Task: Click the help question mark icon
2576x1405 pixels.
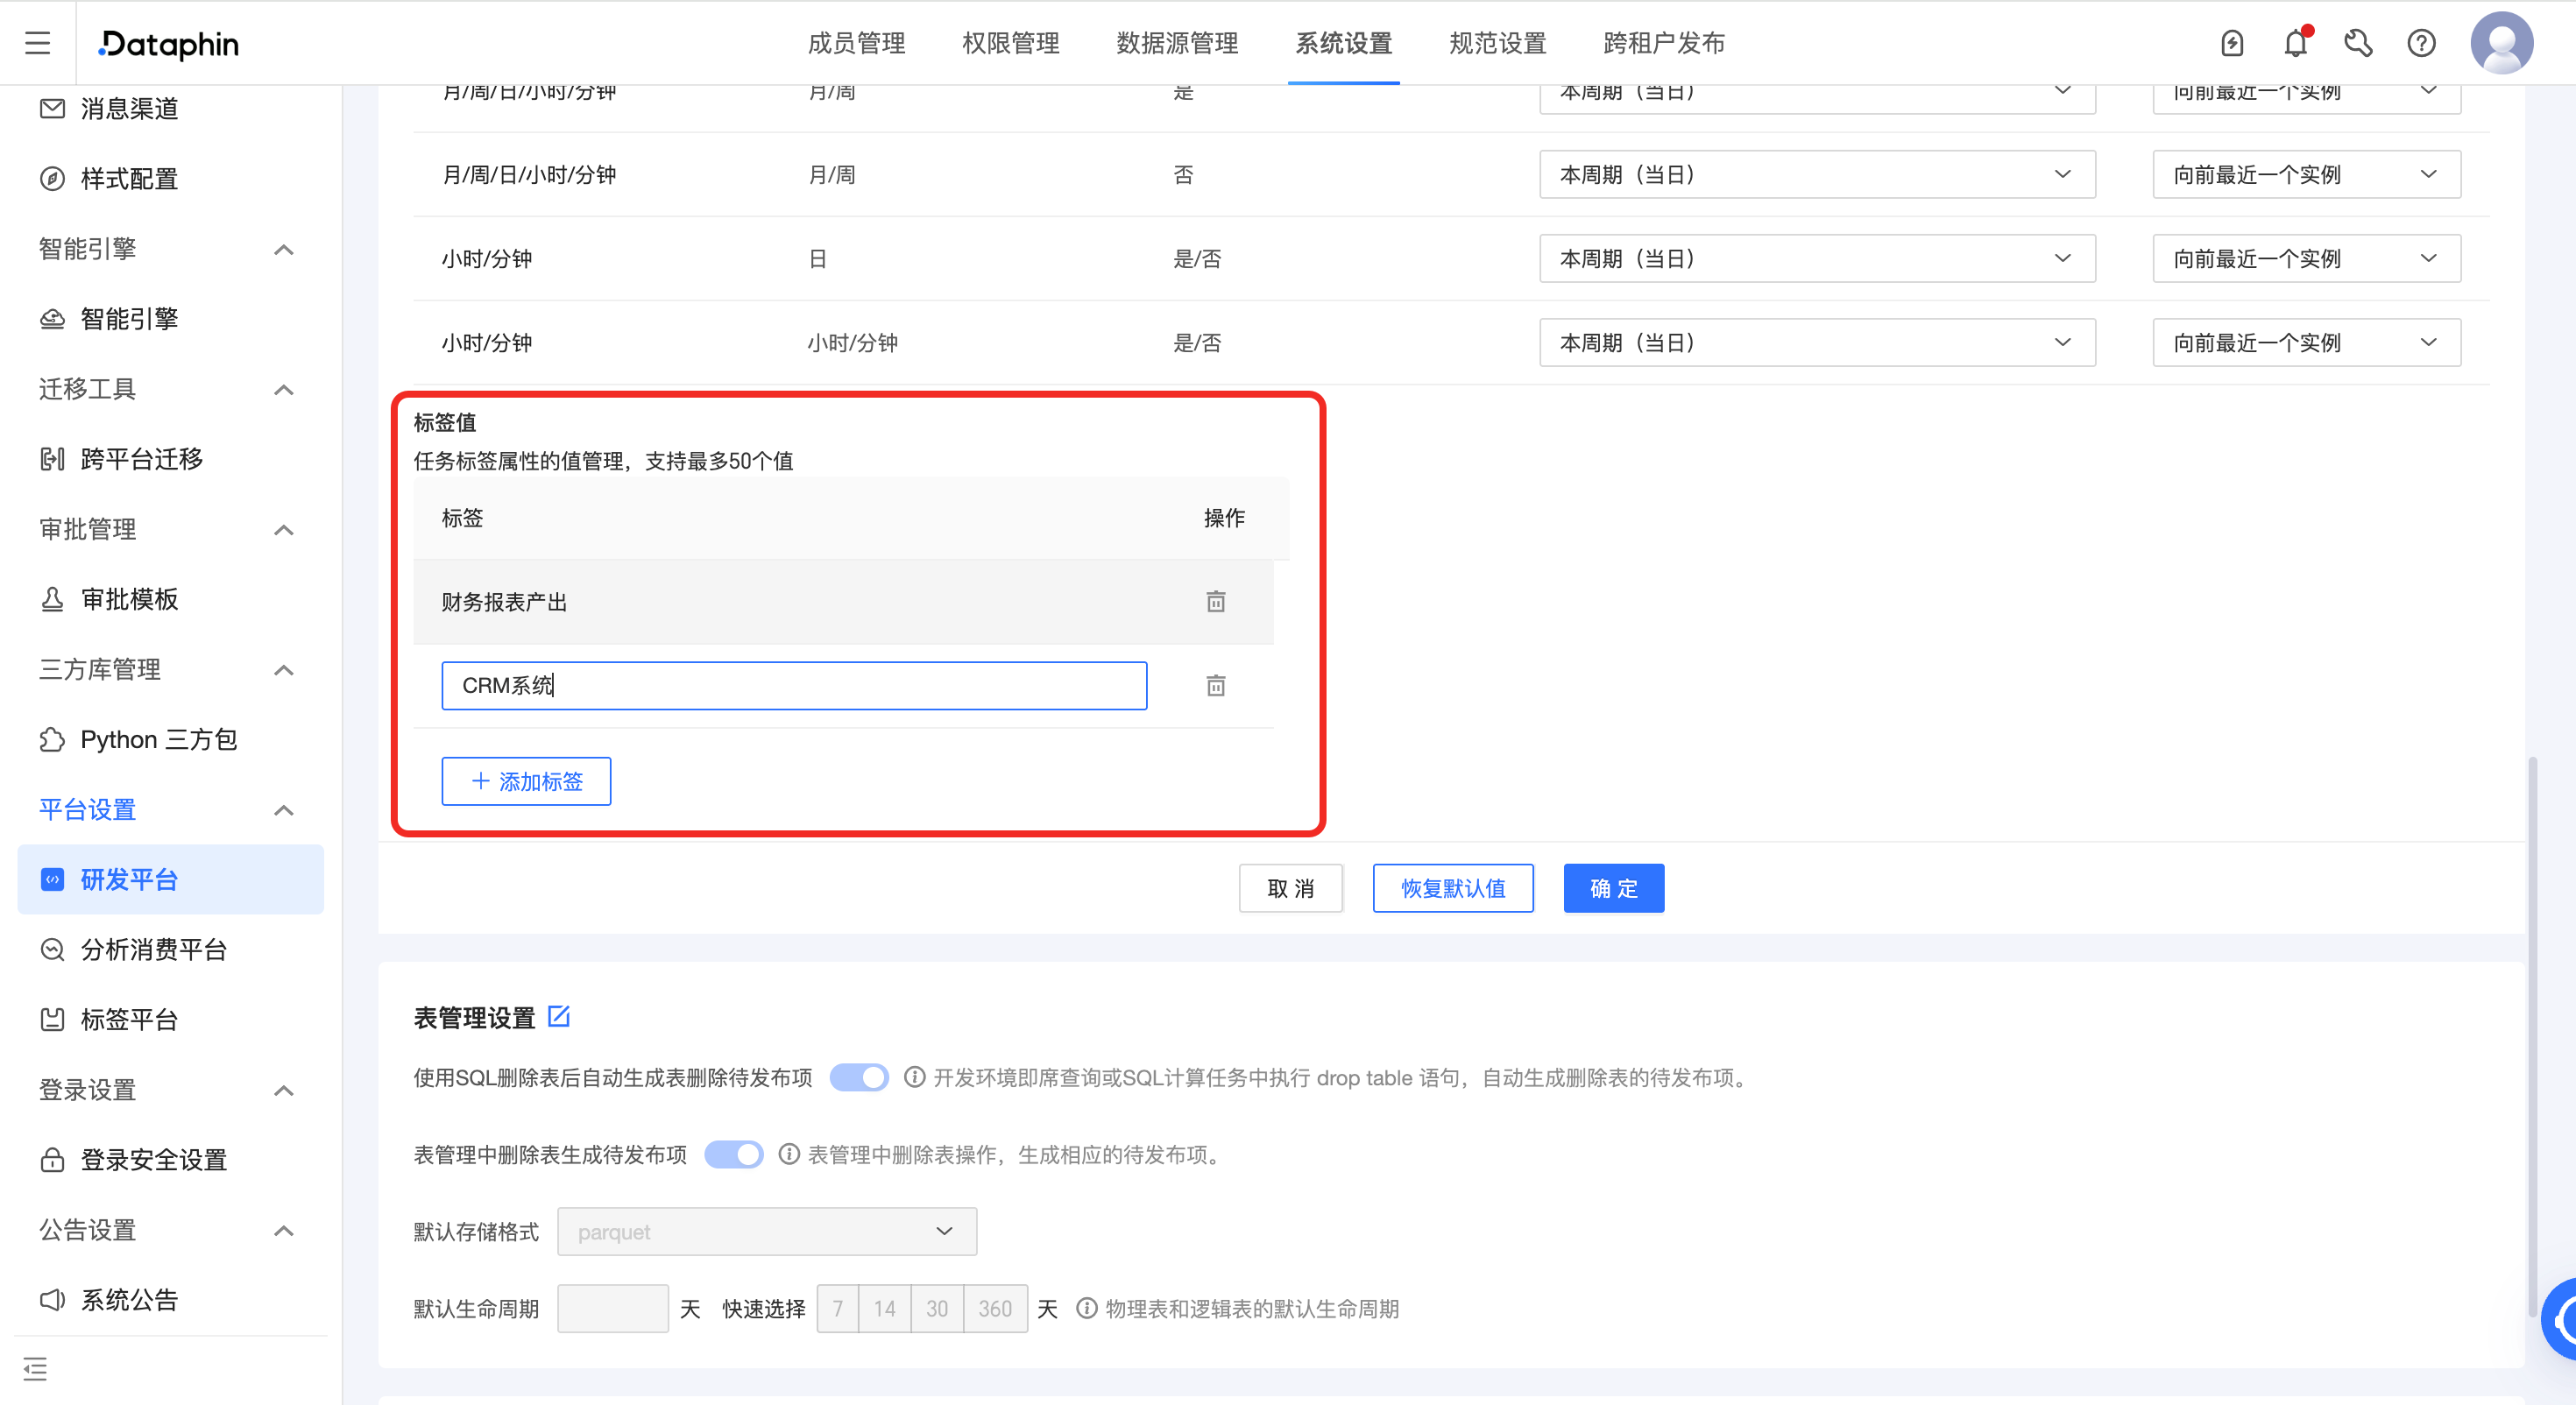Action: point(2421,43)
